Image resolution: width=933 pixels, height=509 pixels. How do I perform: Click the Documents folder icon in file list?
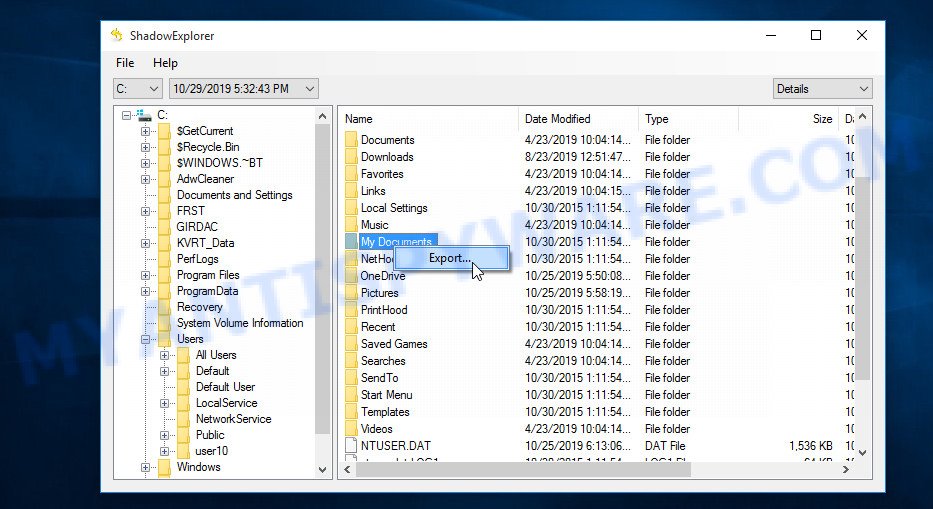[x=351, y=140]
